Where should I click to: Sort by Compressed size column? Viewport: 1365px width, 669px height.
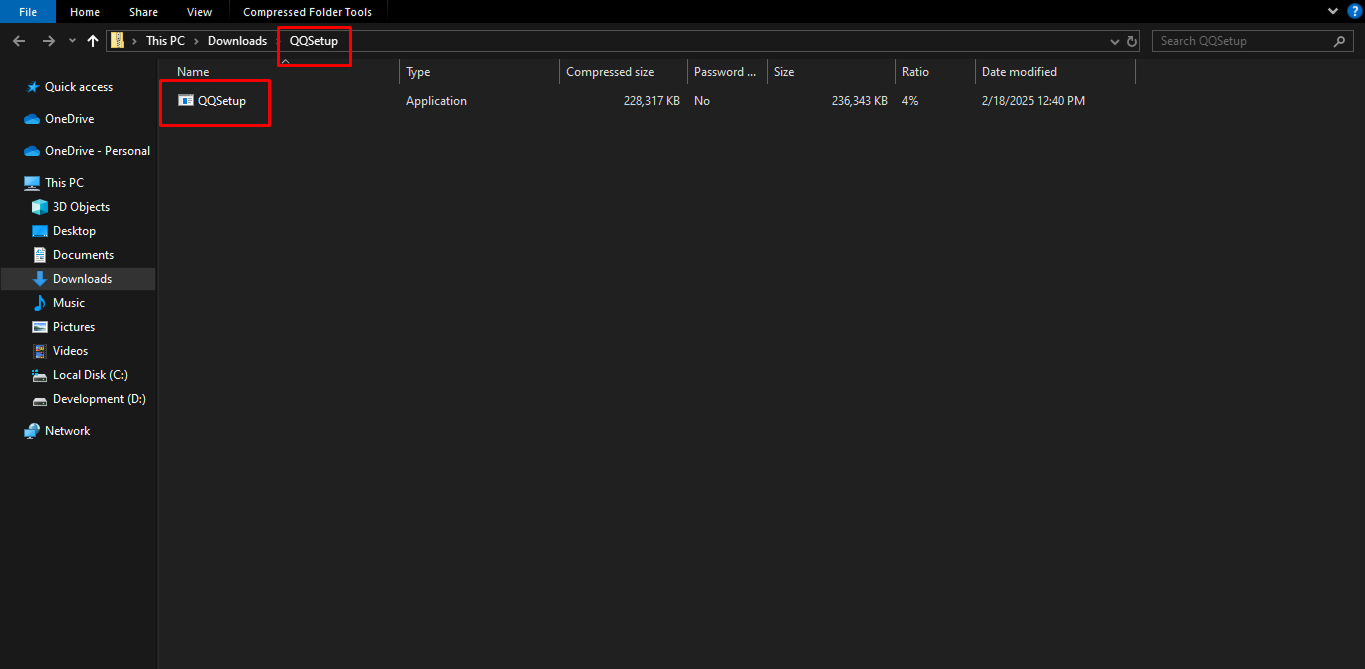(x=610, y=72)
